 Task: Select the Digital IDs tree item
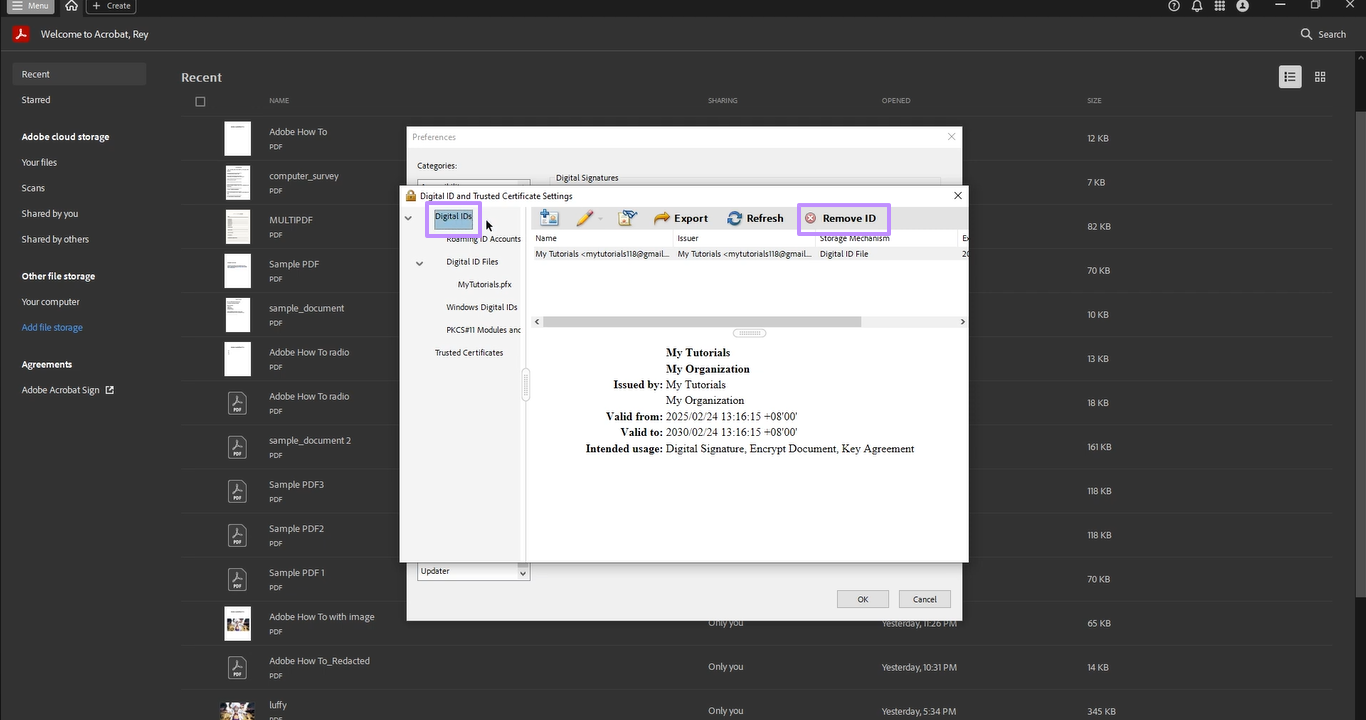click(x=453, y=217)
